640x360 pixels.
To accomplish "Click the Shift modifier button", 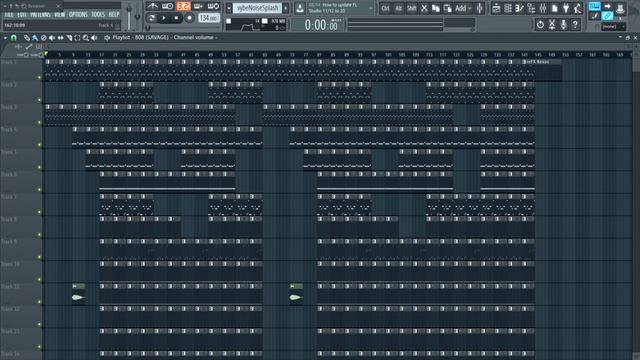I will point(412,8).
